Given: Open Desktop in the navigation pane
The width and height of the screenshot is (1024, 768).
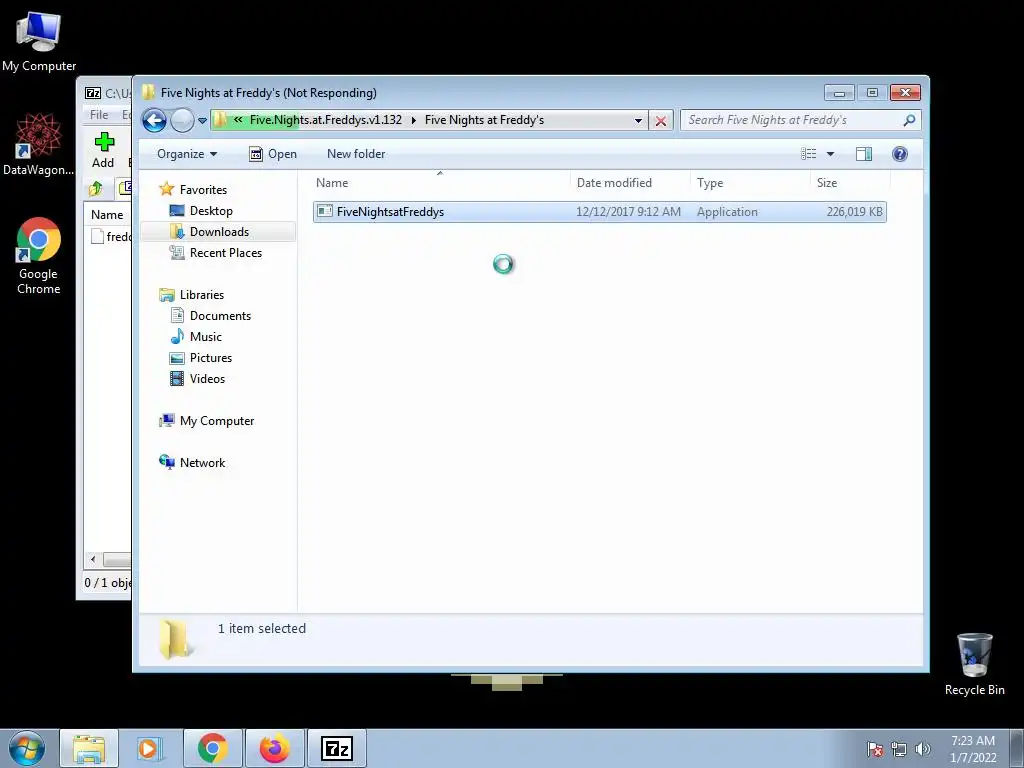Looking at the screenshot, I should pos(211,211).
